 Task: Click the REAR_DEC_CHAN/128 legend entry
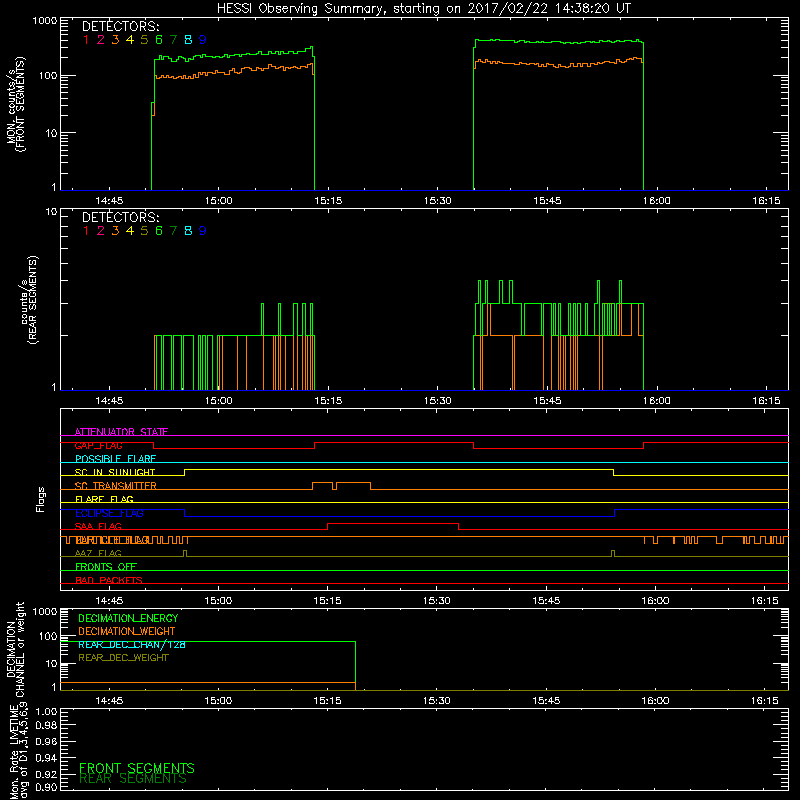pyautogui.click(x=132, y=645)
